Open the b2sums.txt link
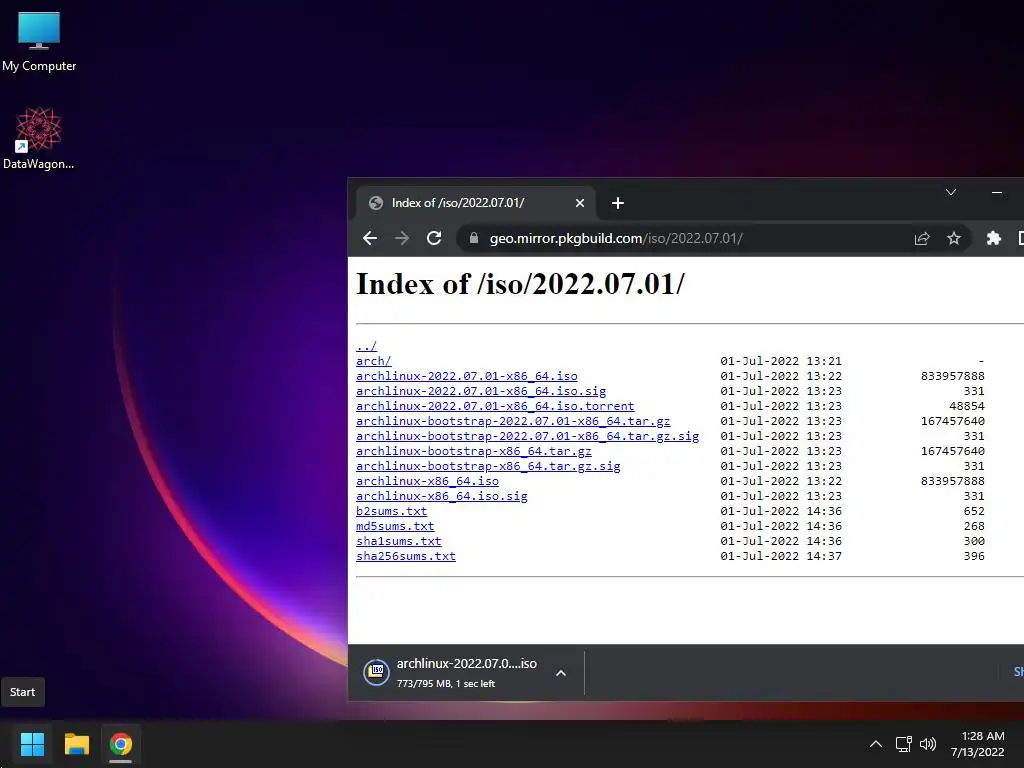The image size is (1024, 768). (x=391, y=511)
